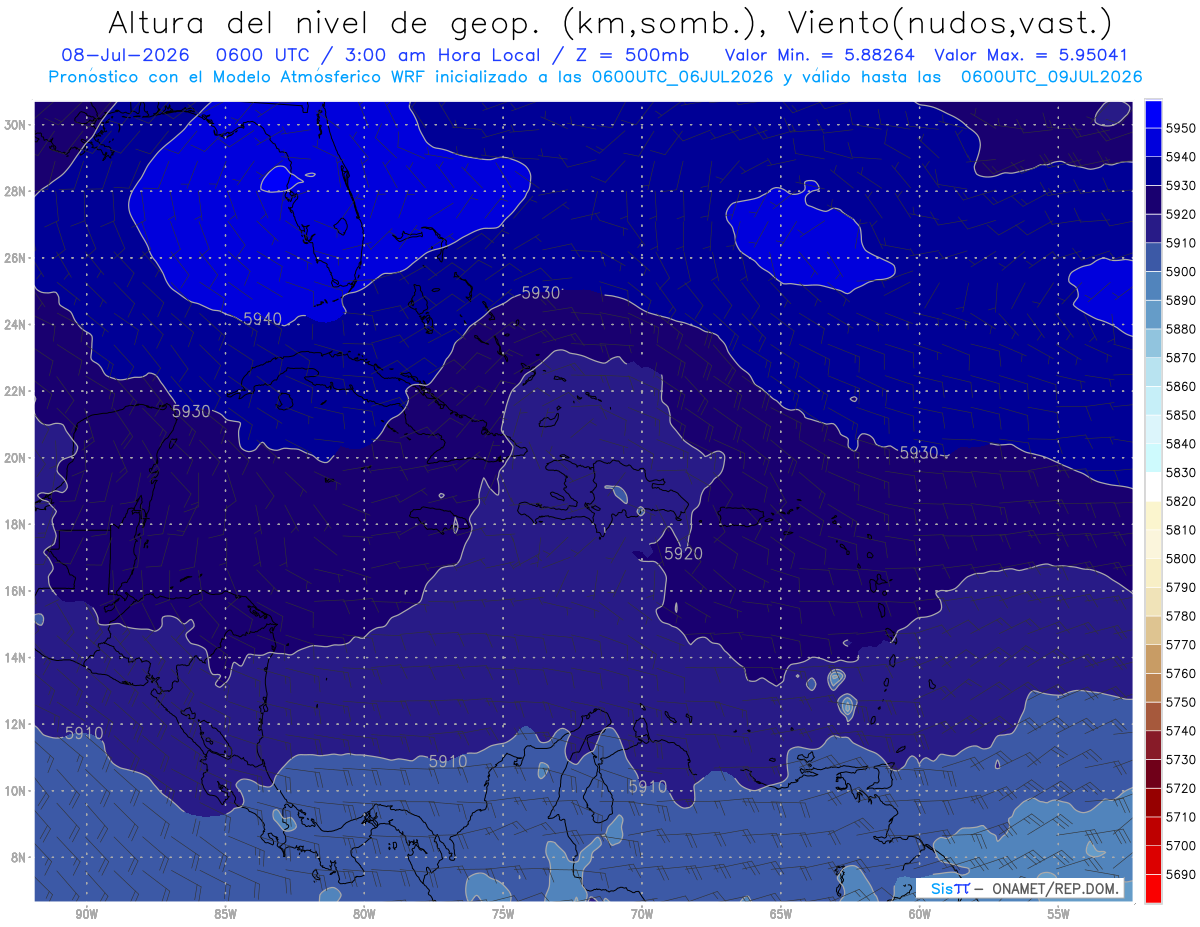Viewport: 1200px width, 927px height.
Task: Click the 5700 label on the color scale
Action: click(1180, 846)
